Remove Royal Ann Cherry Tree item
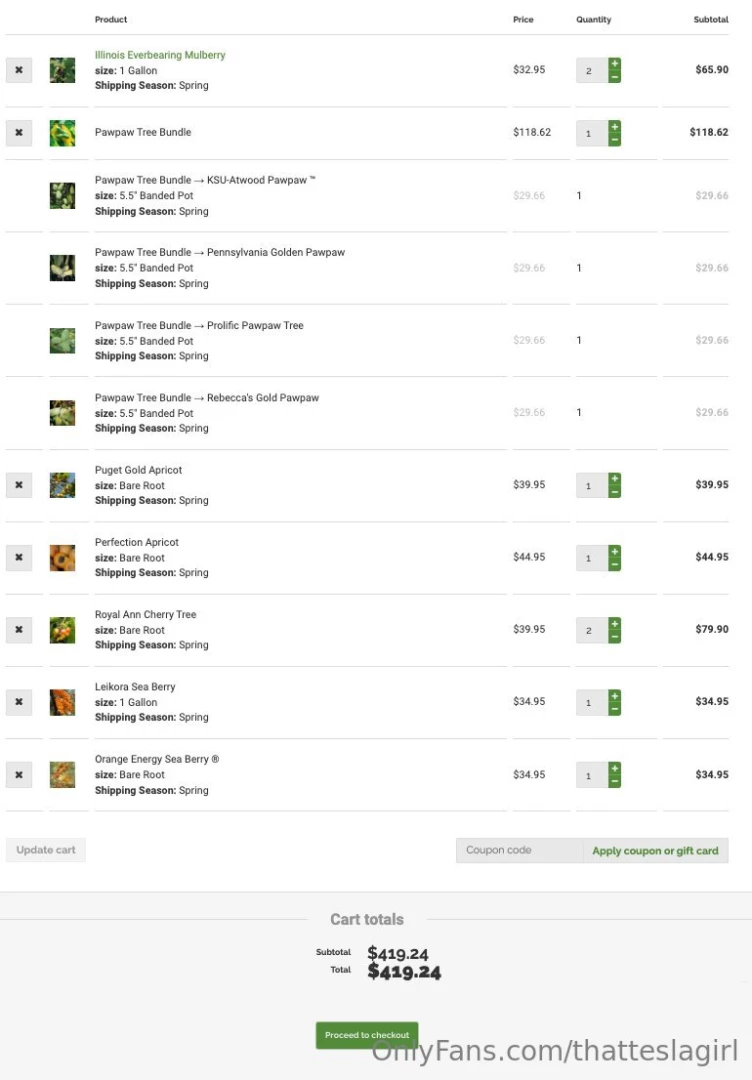Image resolution: width=752 pixels, height=1080 pixels. pos(19,630)
